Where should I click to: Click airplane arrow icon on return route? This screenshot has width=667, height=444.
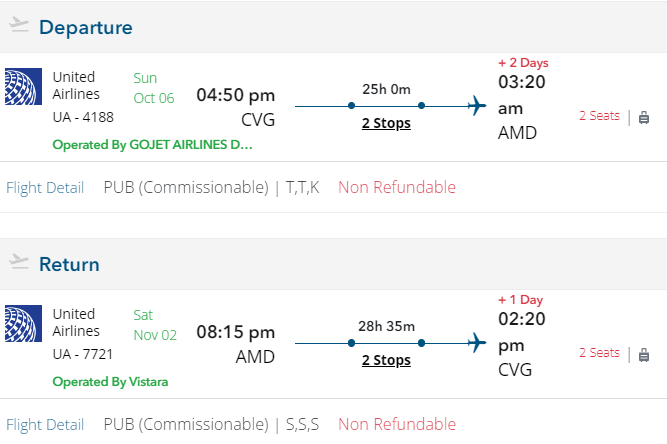[x=477, y=342]
